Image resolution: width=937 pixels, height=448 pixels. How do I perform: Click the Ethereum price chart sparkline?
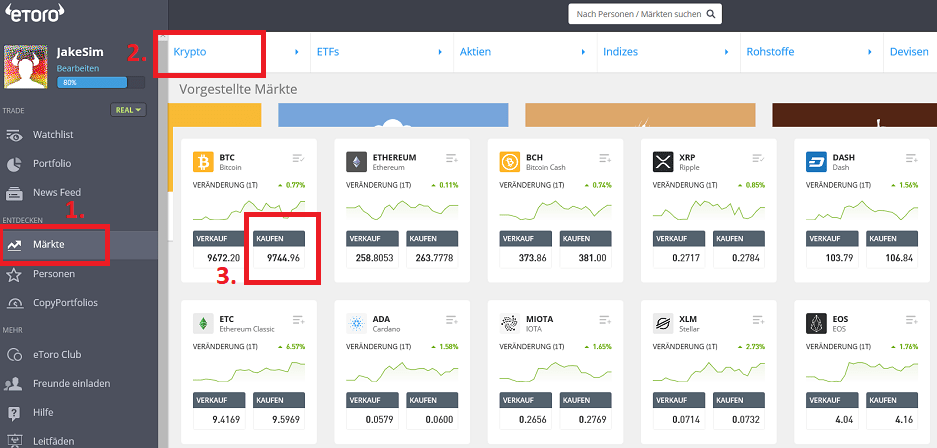click(x=402, y=210)
